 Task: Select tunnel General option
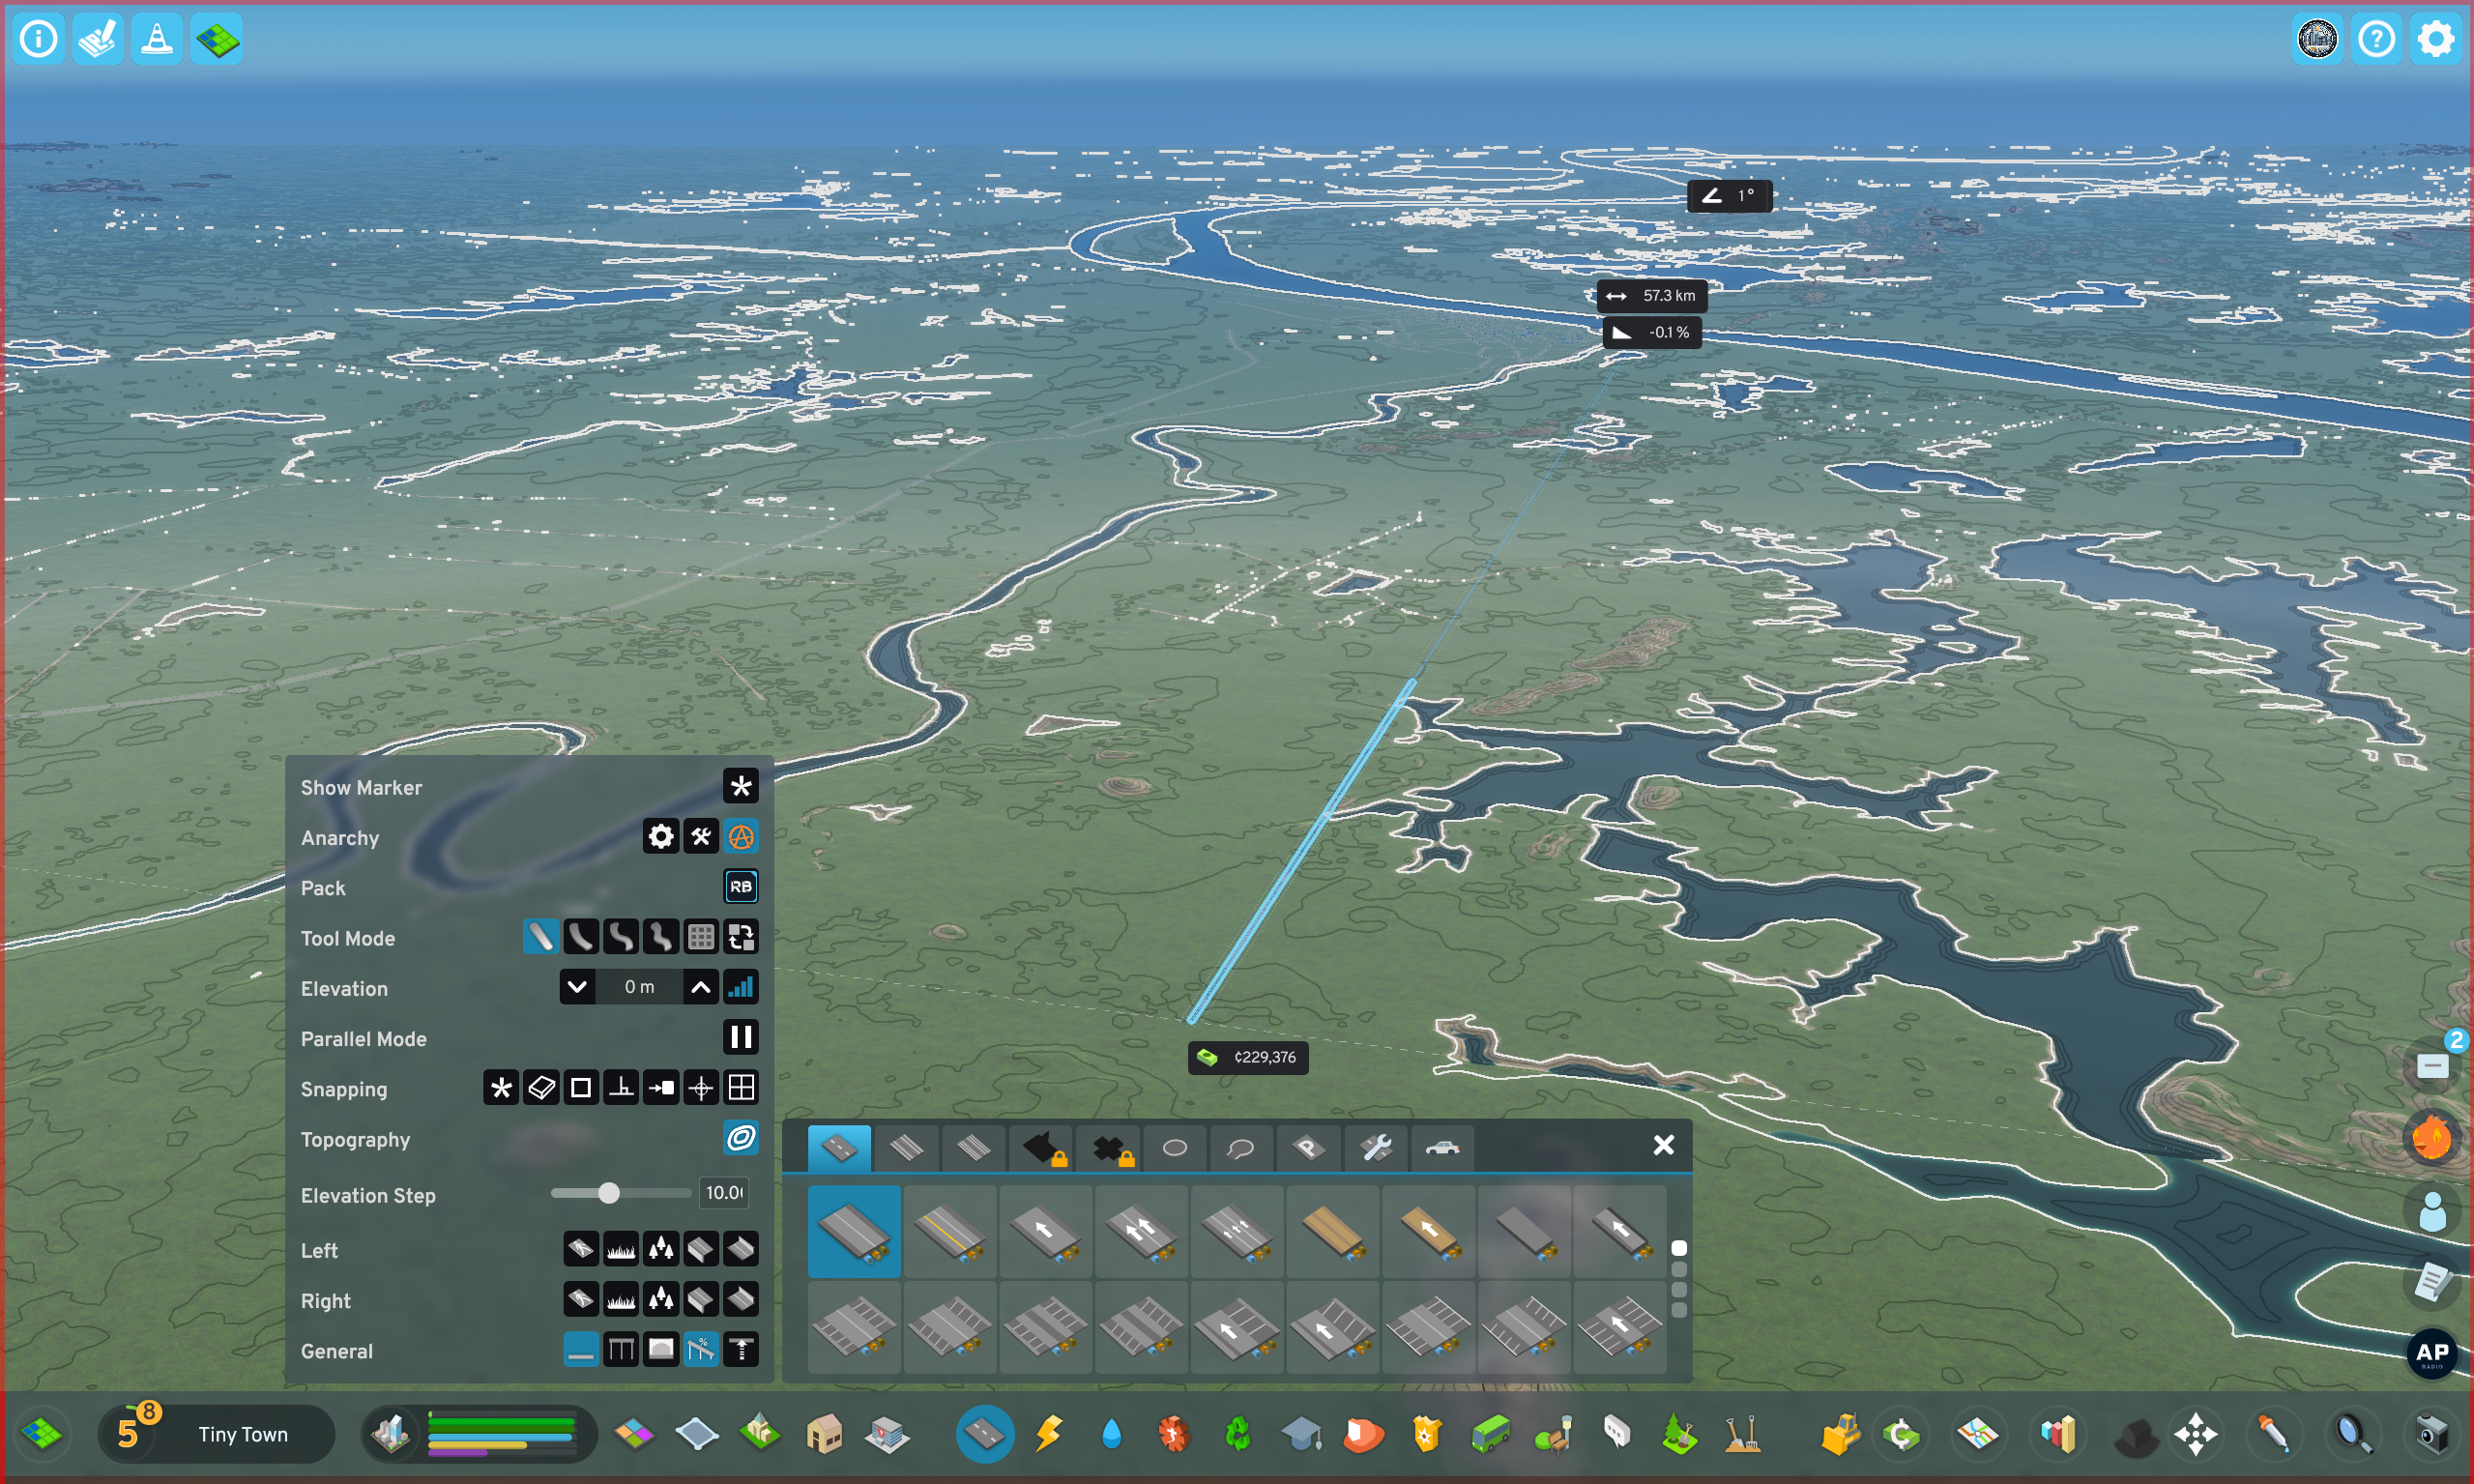[x=660, y=1349]
